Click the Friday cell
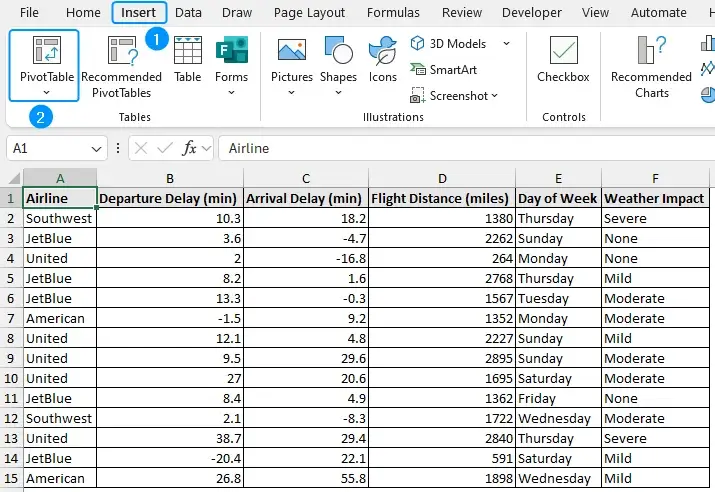 pos(559,398)
